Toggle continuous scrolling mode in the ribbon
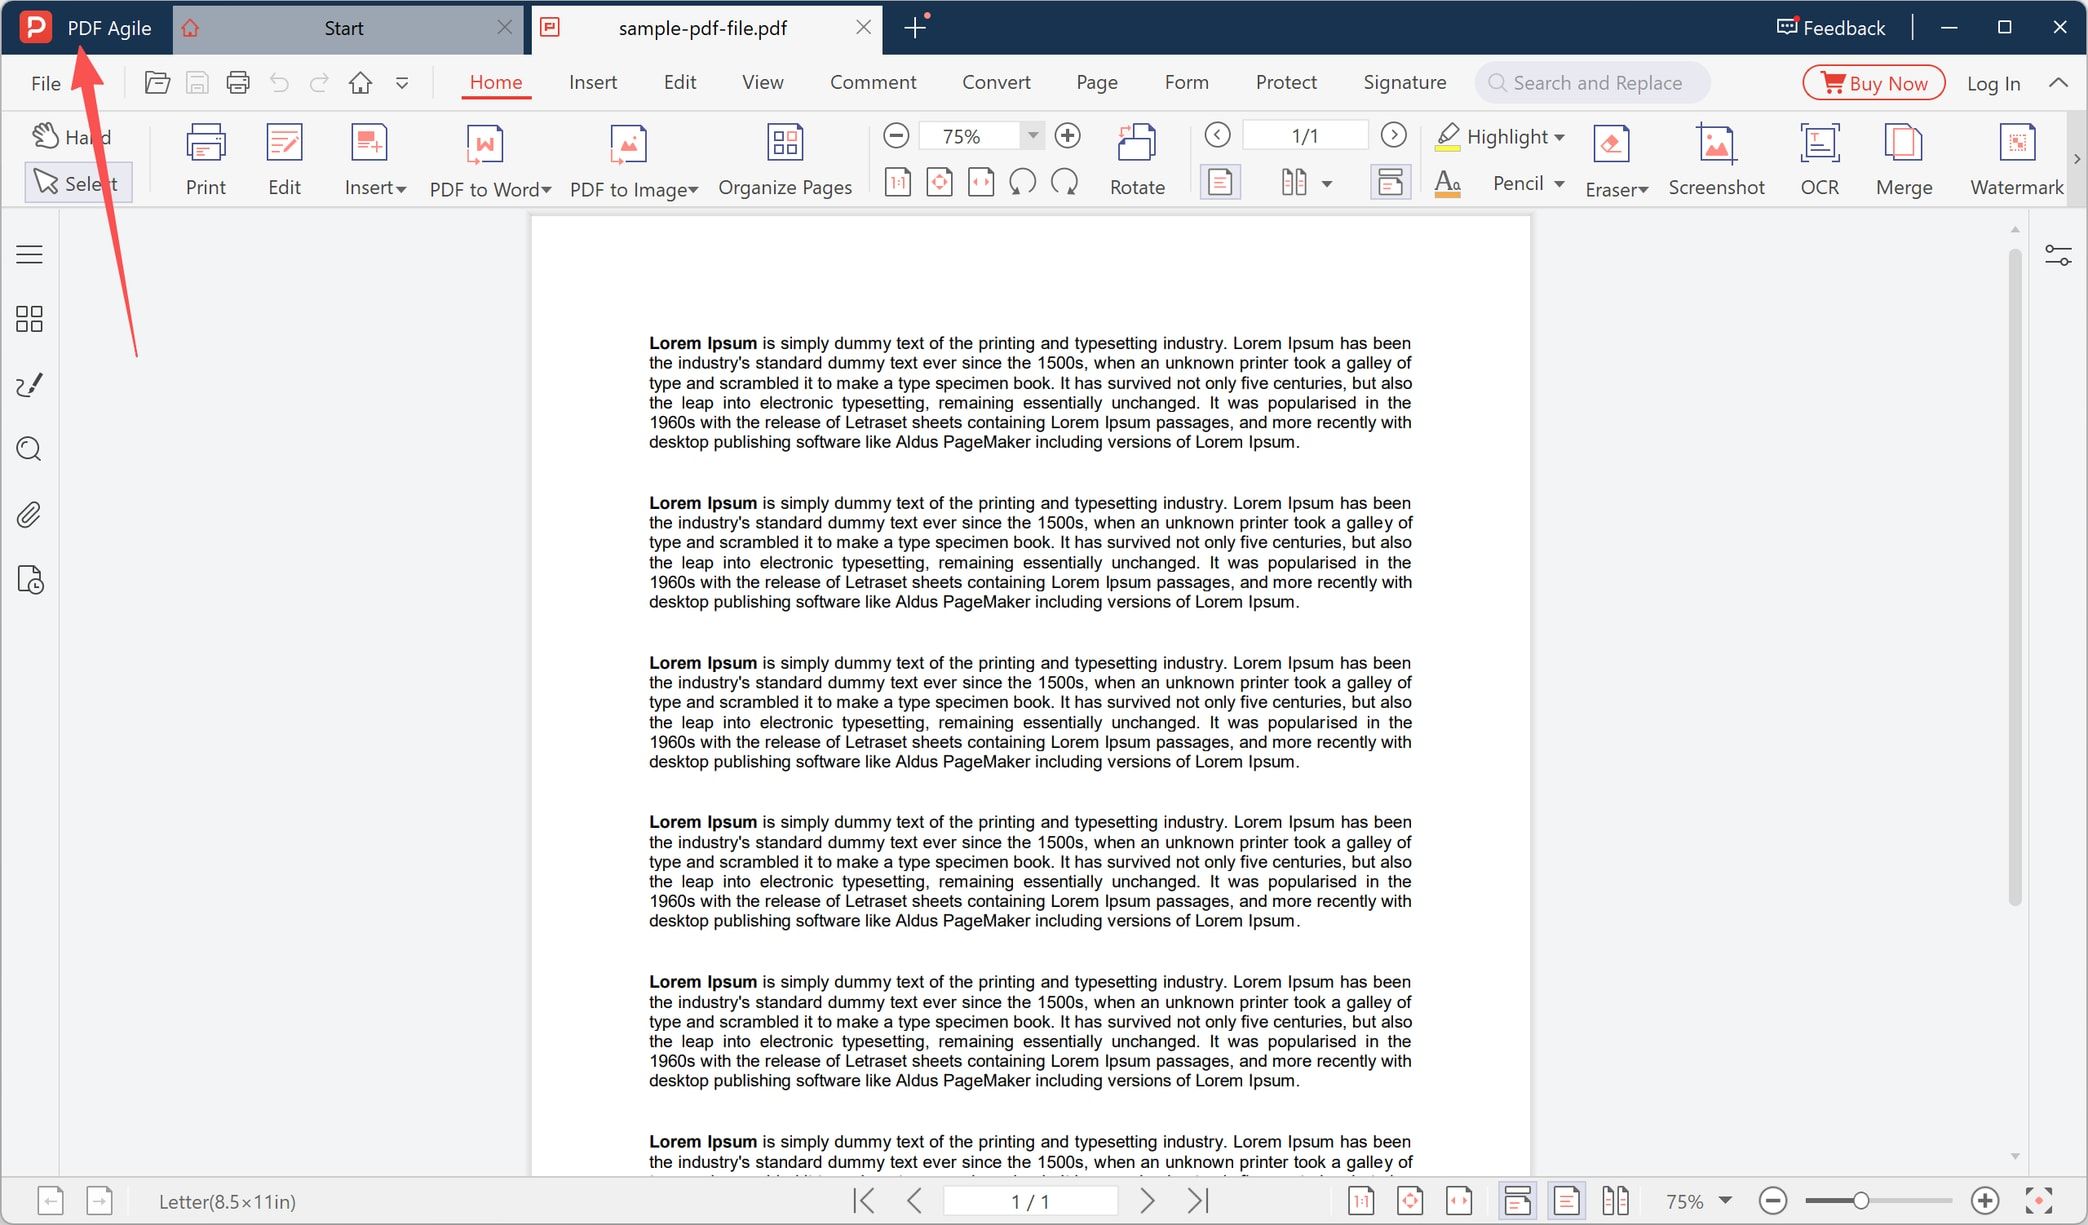The height and width of the screenshot is (1225, 2088). [x=1390, y=182]
